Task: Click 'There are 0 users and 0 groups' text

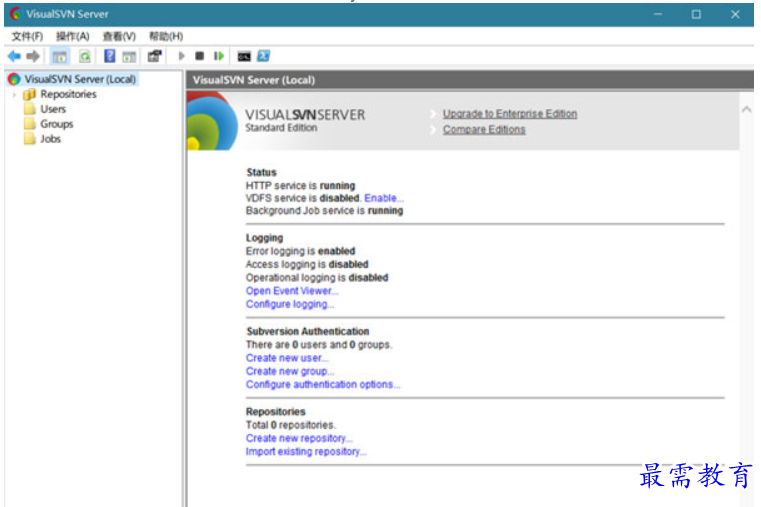Action: tap(318, 344)
